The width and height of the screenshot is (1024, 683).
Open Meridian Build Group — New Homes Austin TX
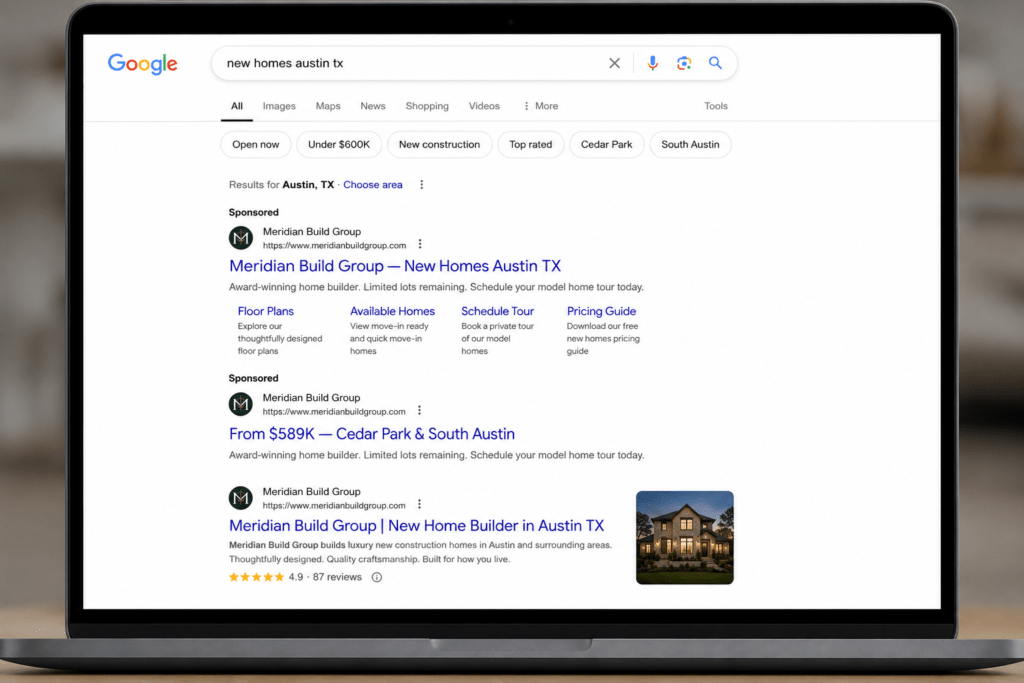point(395,266)
